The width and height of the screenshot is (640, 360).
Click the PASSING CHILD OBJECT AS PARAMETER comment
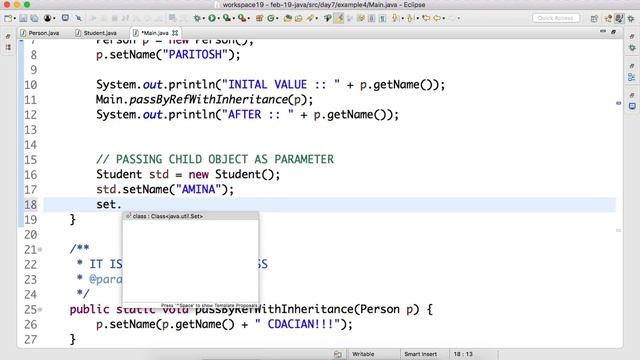[x=215, y=159]
